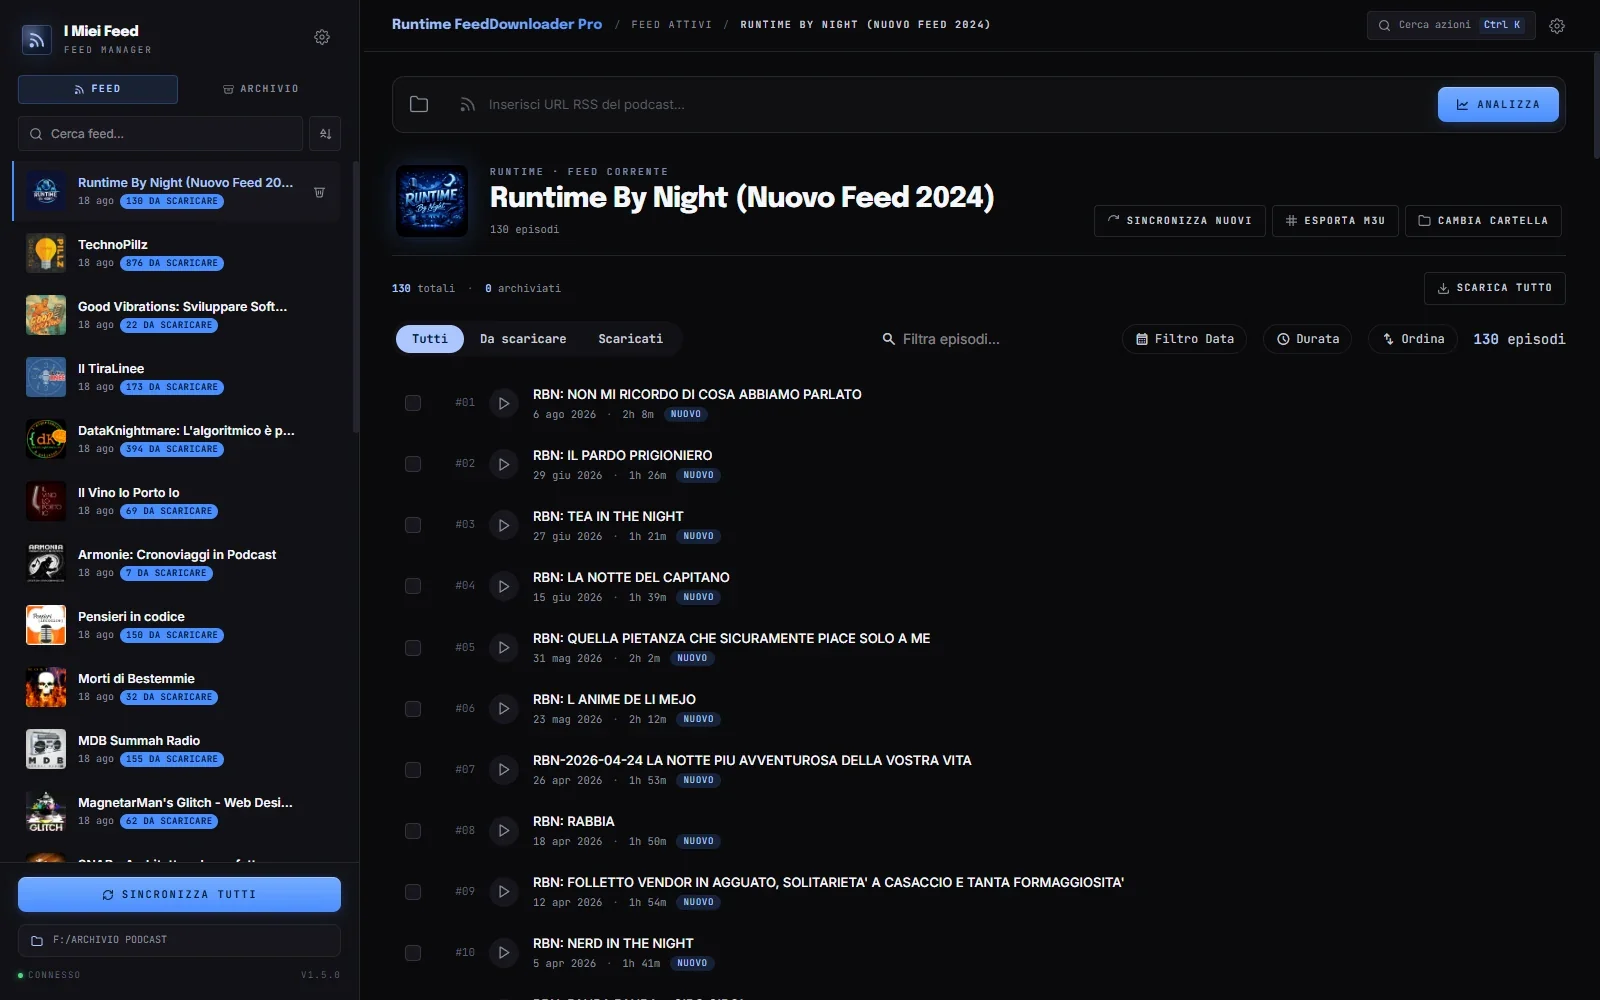The image size is (1600, 1000).
Task: Open the Ordina sort menu
Action: 1413,339
